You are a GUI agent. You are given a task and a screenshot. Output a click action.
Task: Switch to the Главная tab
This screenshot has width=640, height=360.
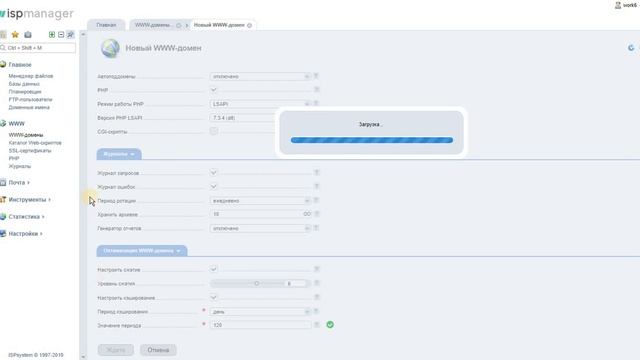coord(106,25)
